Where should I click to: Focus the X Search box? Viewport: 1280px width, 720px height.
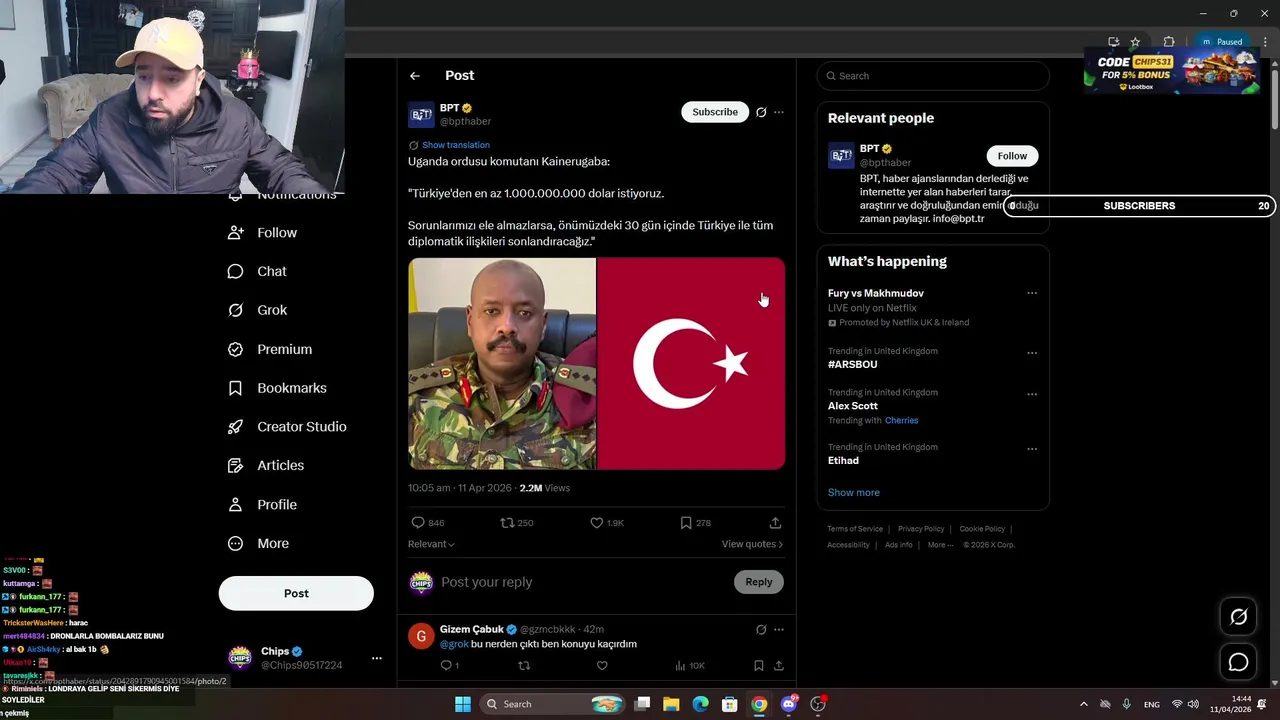(x=933, y=76)
